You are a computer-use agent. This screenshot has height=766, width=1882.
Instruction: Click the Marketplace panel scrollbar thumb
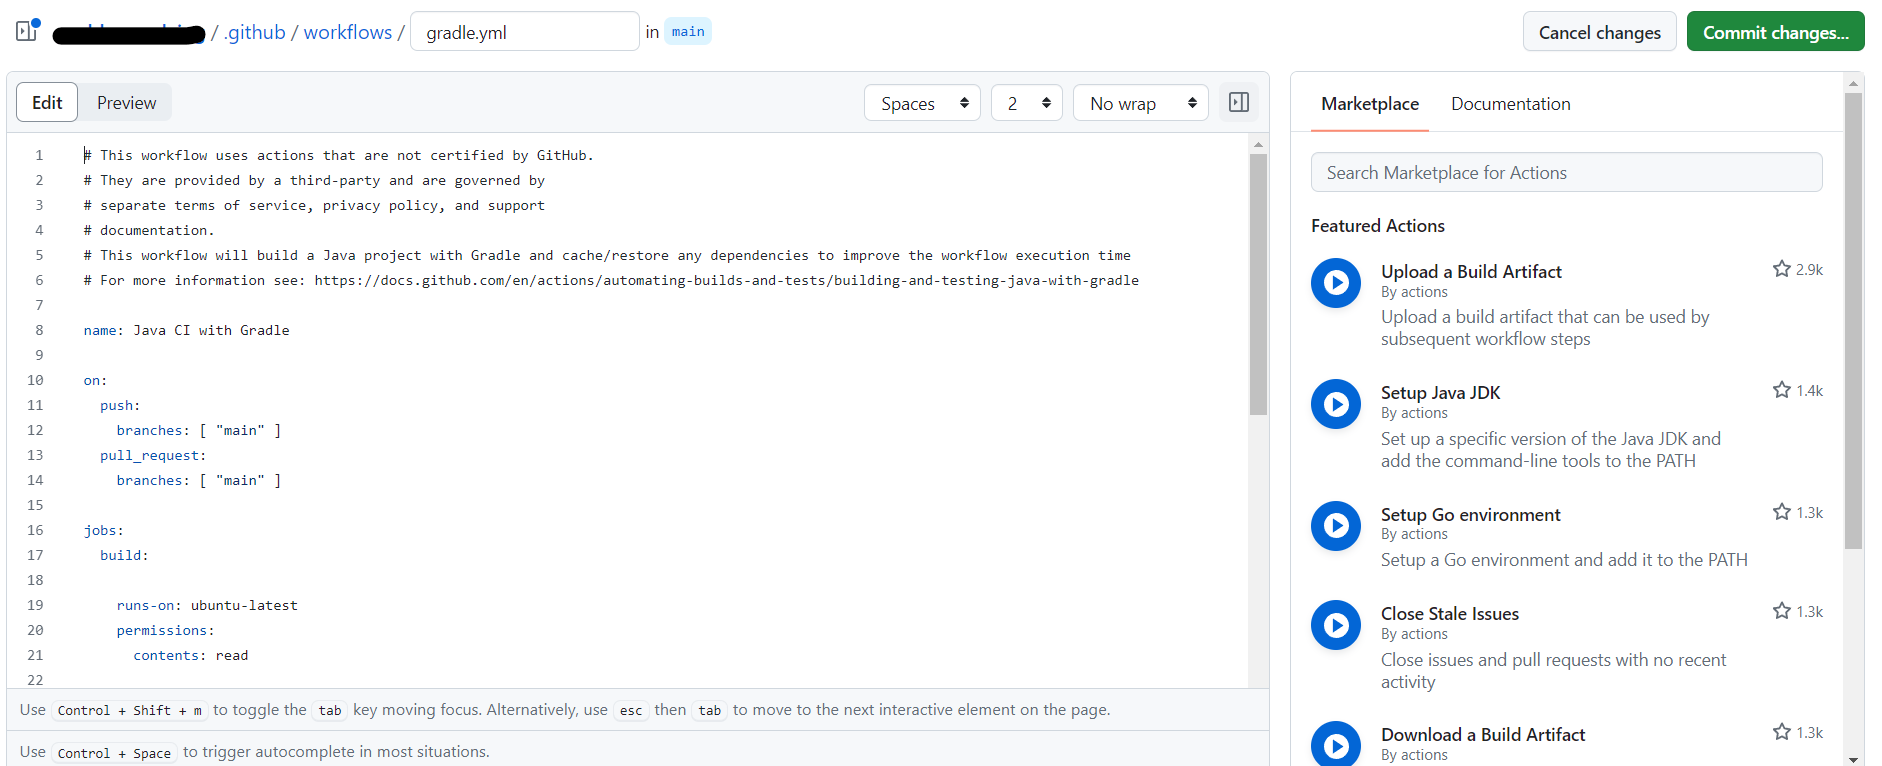click(1853, 320)
